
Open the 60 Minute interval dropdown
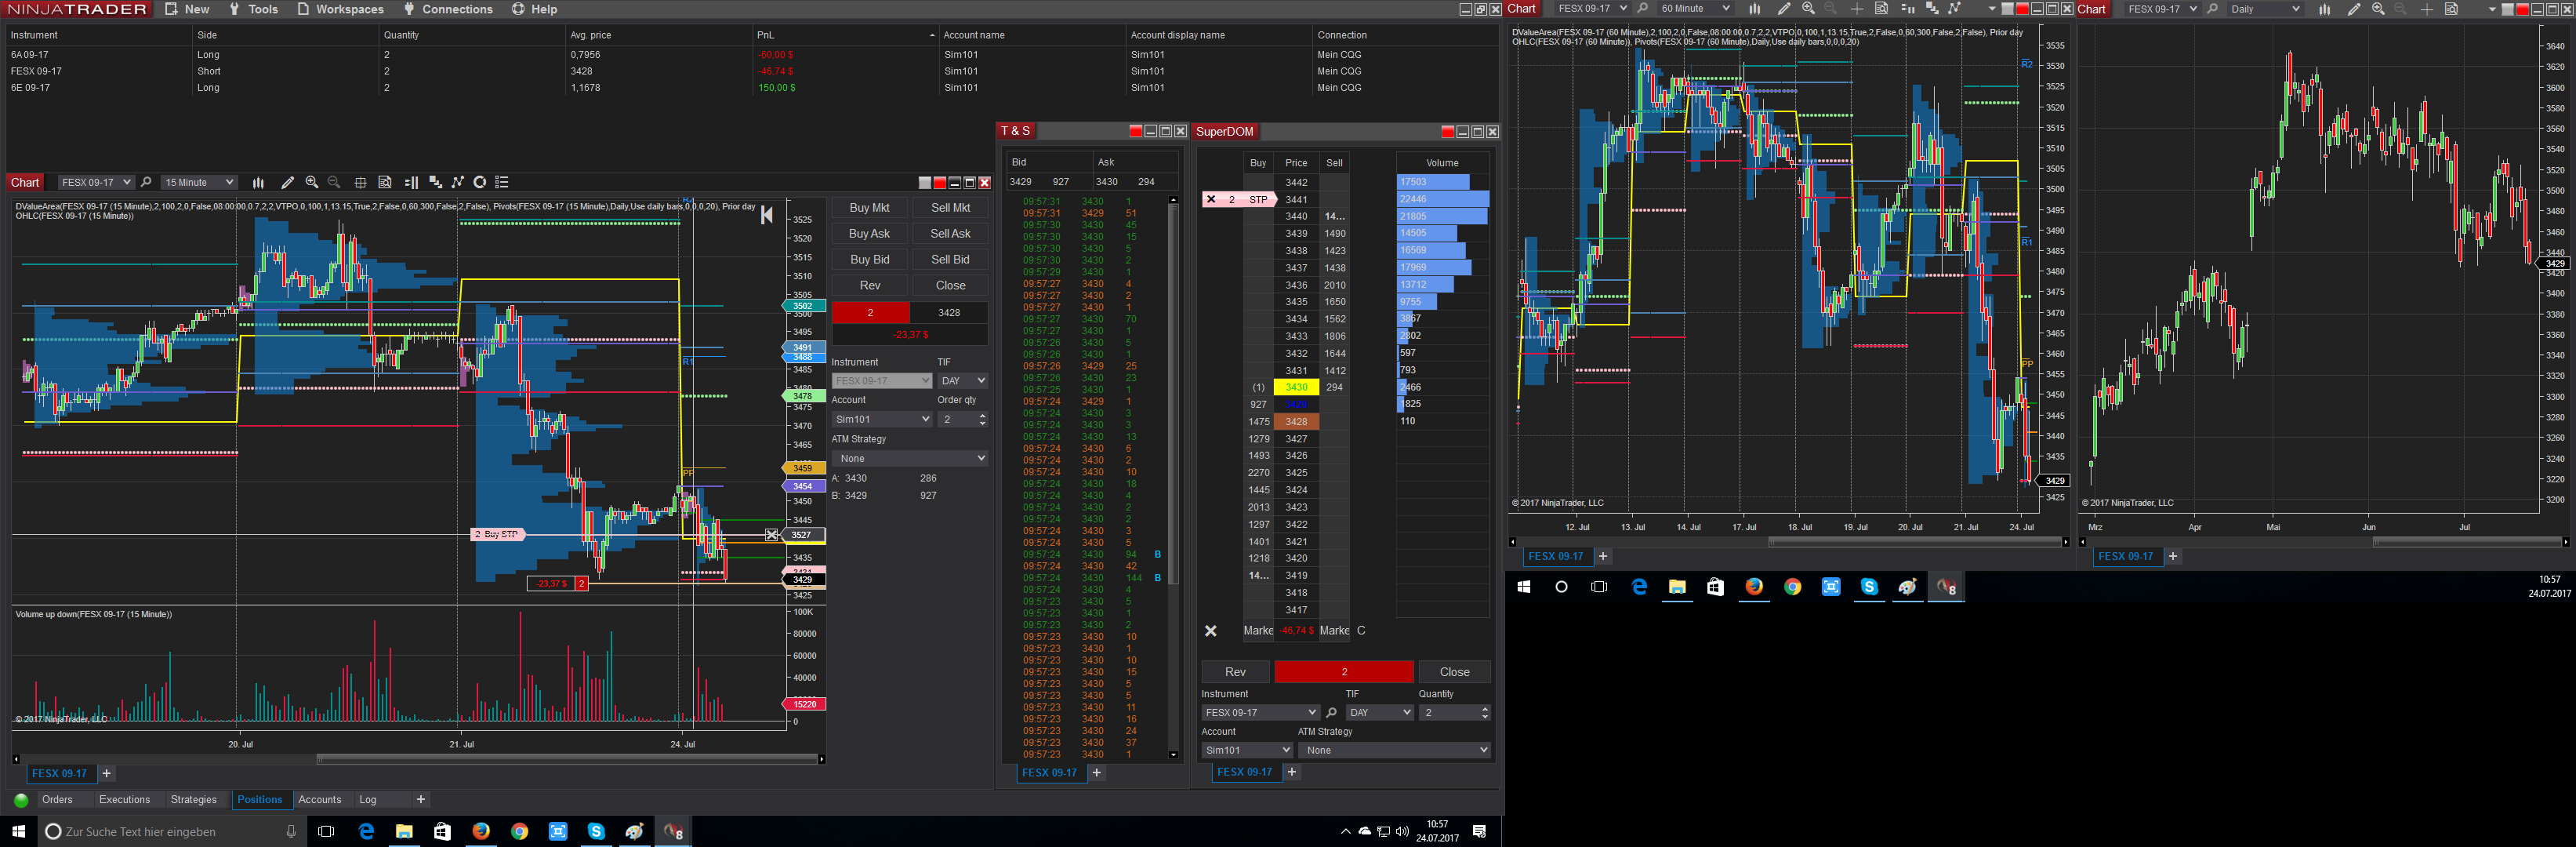click(x=1695, y=9)
